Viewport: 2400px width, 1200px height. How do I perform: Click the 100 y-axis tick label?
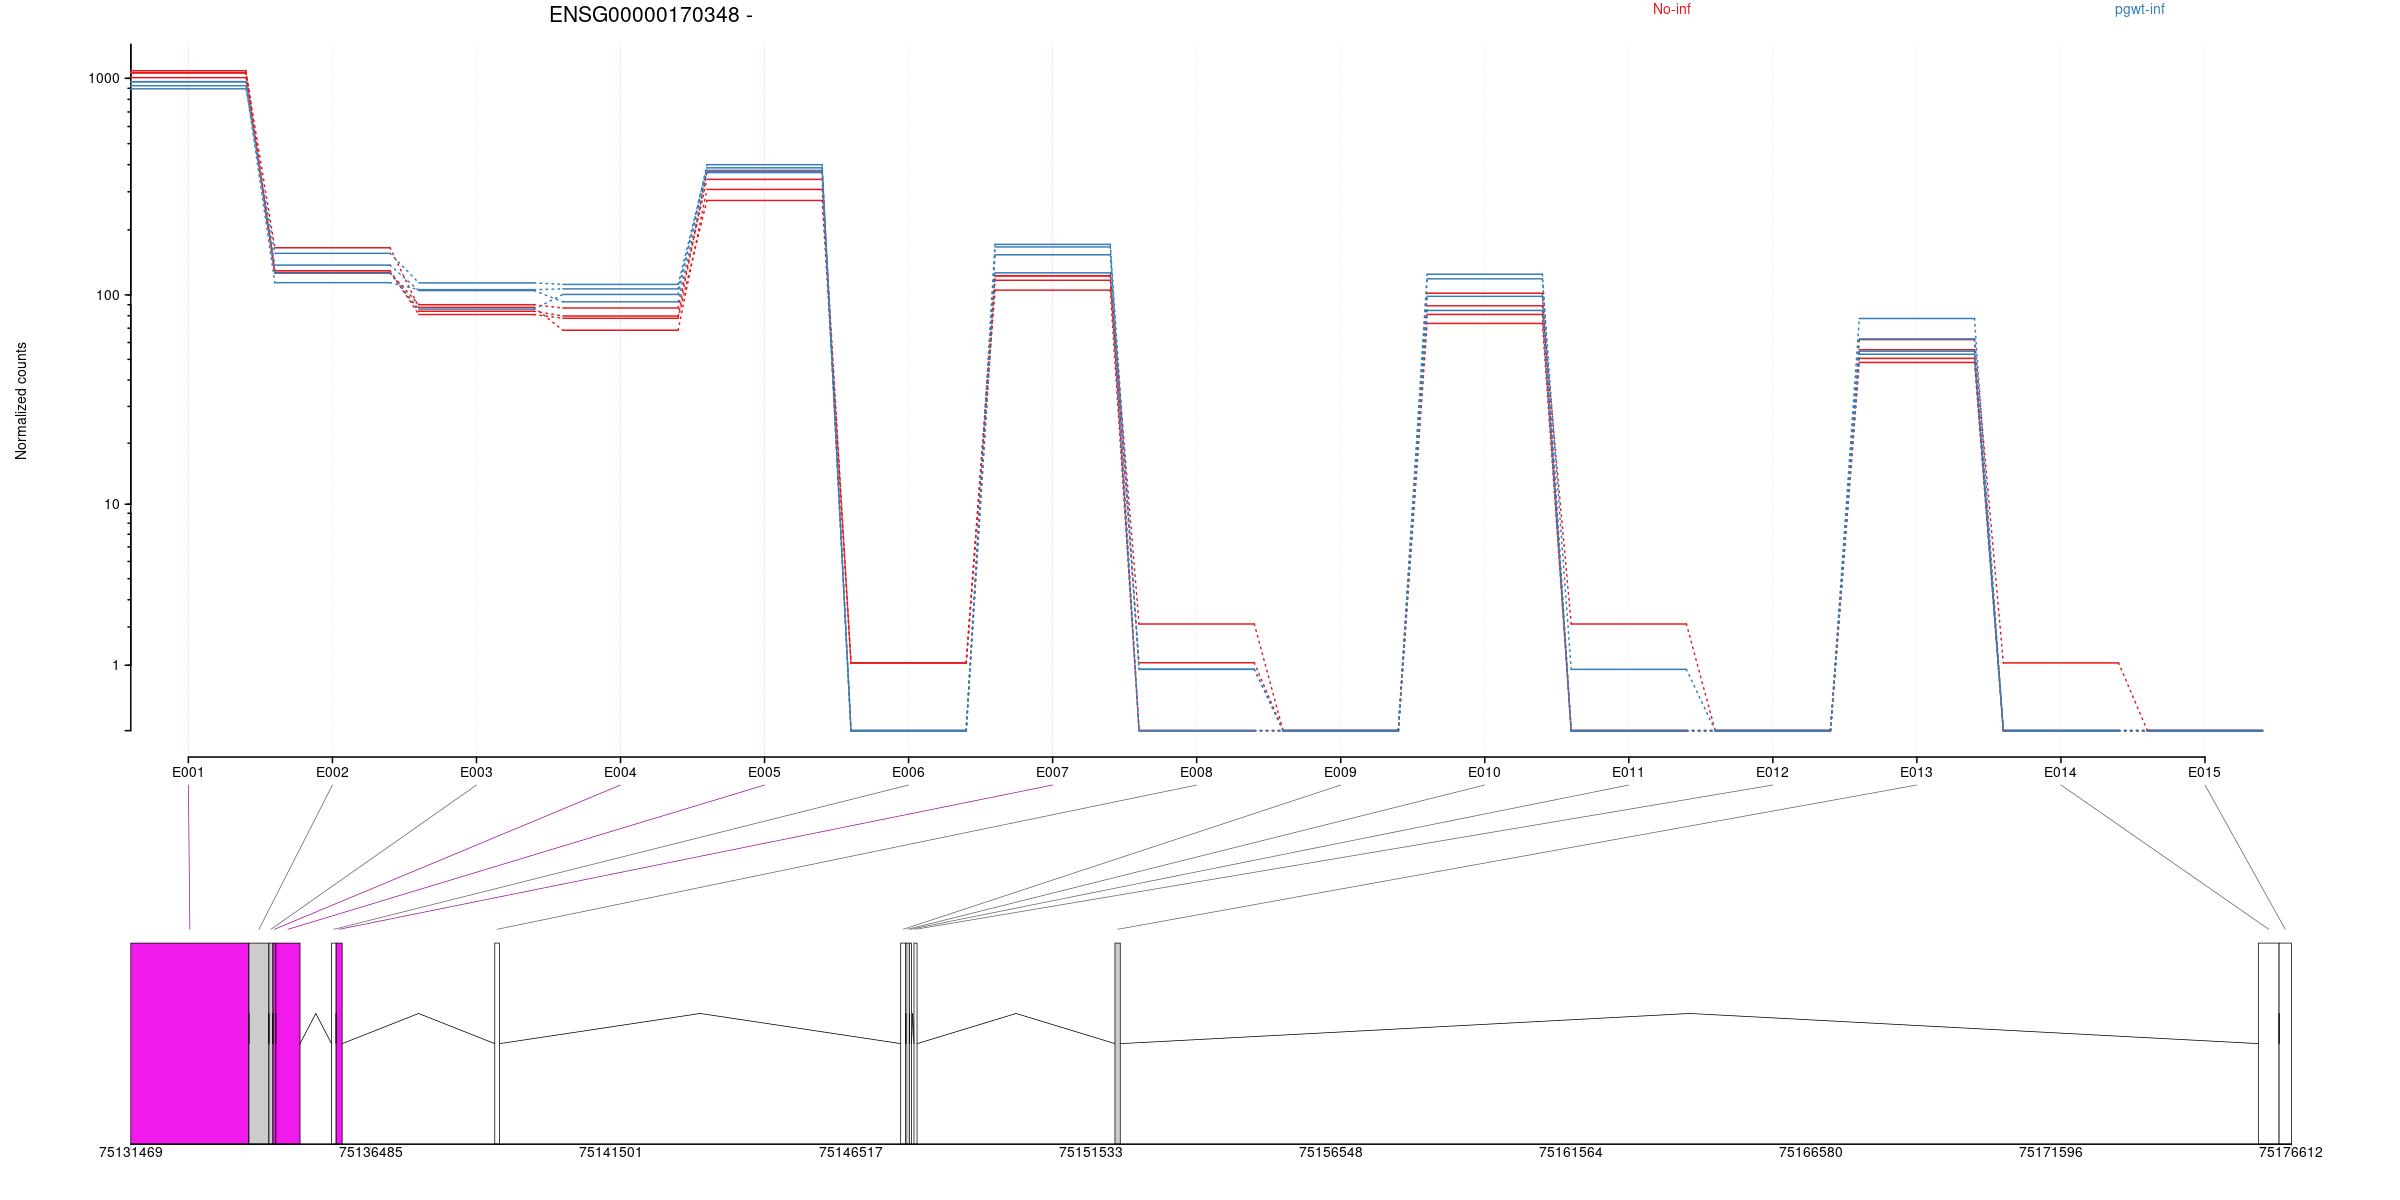coord(107,295)
